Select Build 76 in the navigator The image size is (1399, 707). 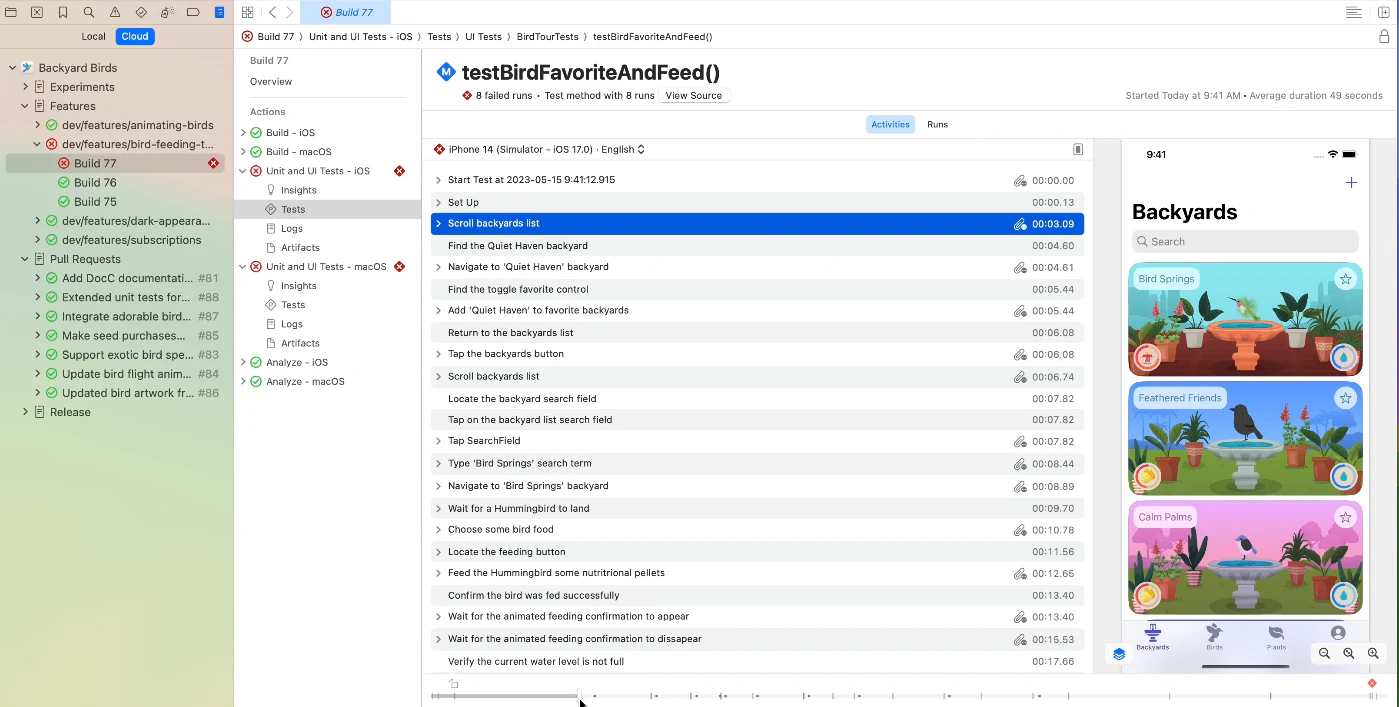[x=95, y=182]
